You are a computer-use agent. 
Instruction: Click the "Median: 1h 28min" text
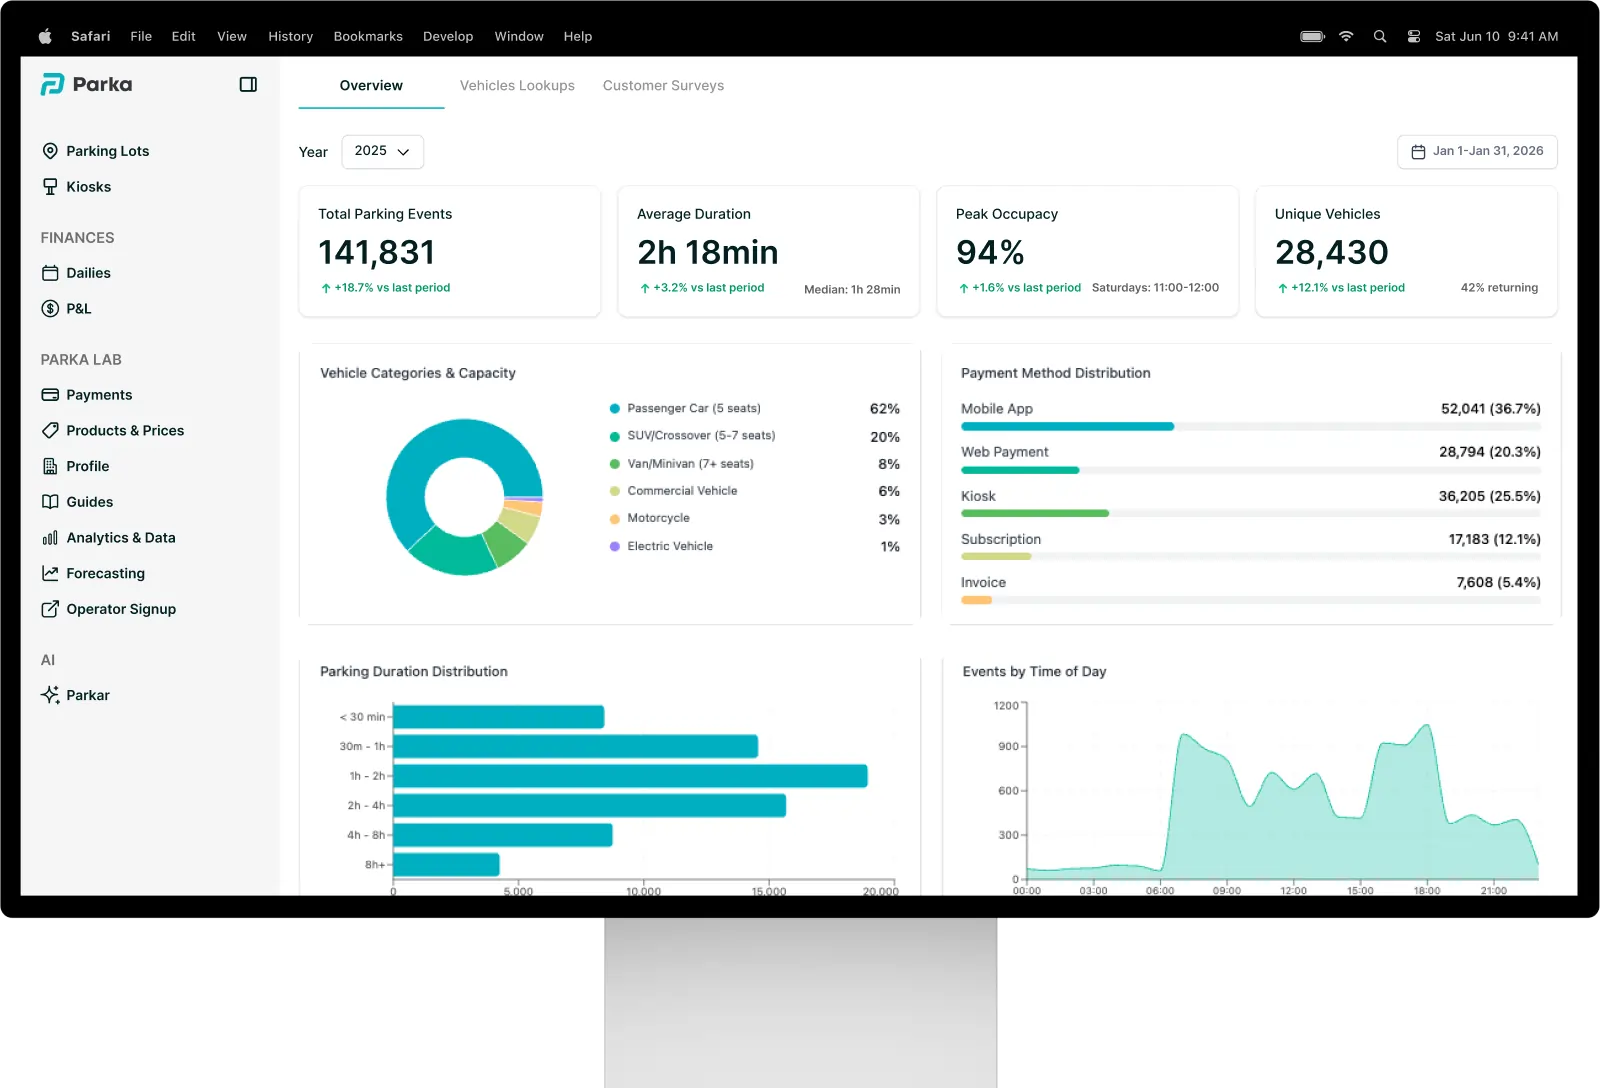pos(852,289)
